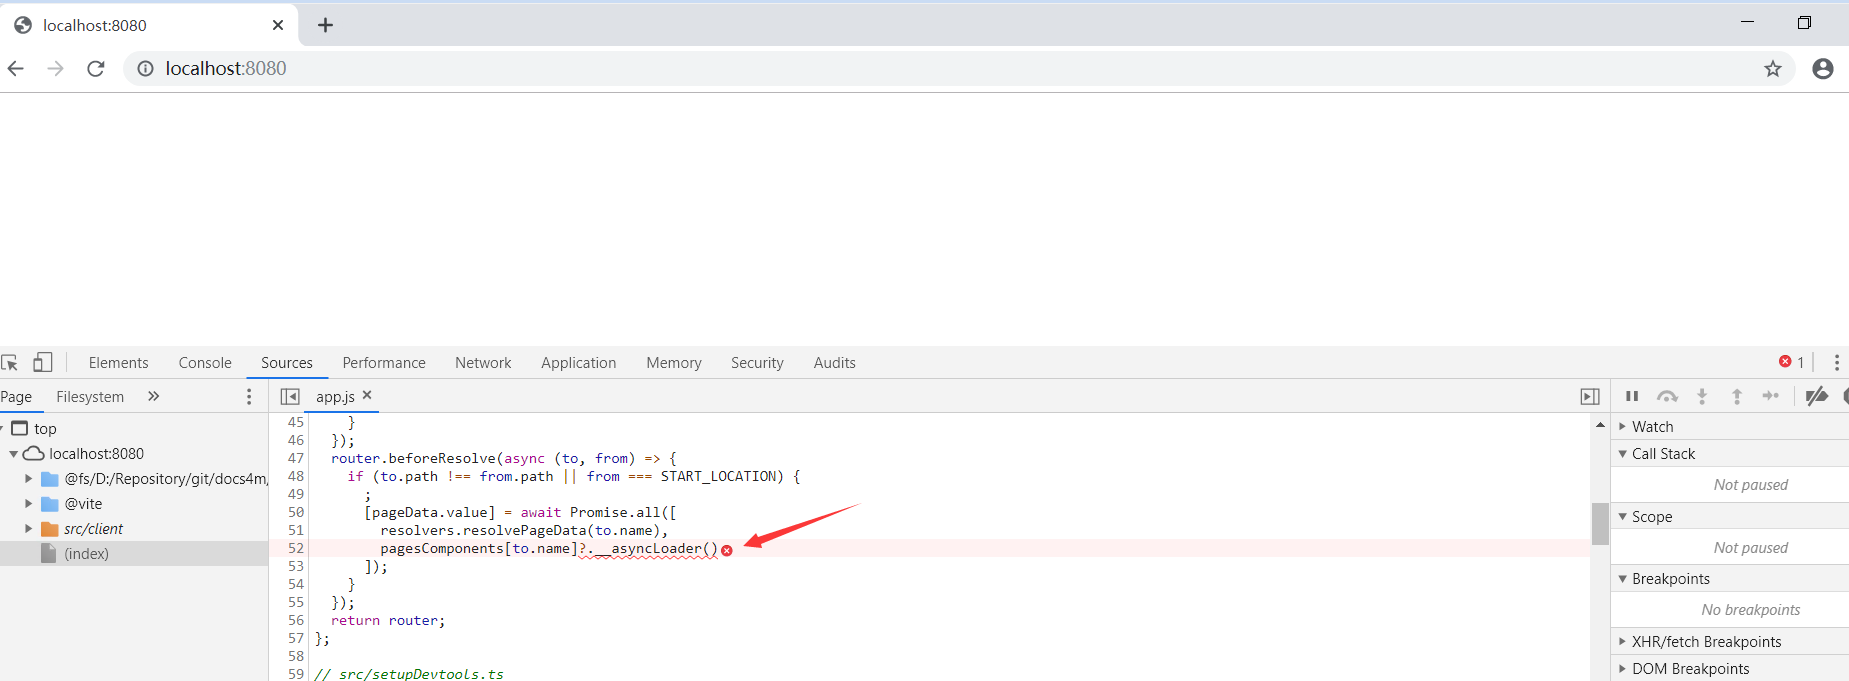Step over next function call
The height and width of the screenshot is (681, 1849).
coord(1667,396)
